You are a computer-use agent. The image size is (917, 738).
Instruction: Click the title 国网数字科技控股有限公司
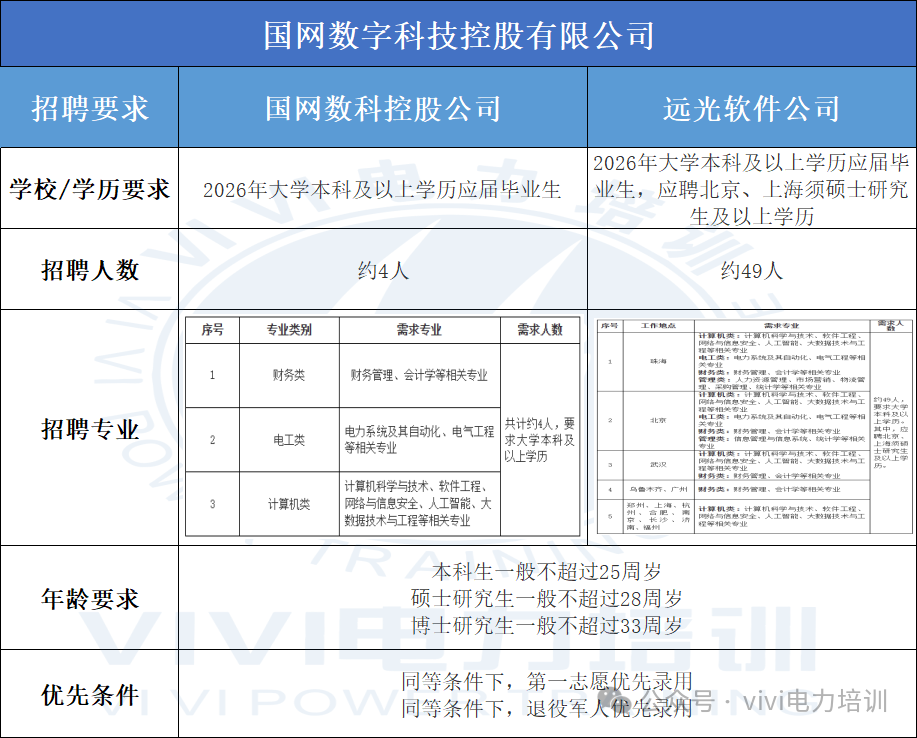[x=458, y=35]
